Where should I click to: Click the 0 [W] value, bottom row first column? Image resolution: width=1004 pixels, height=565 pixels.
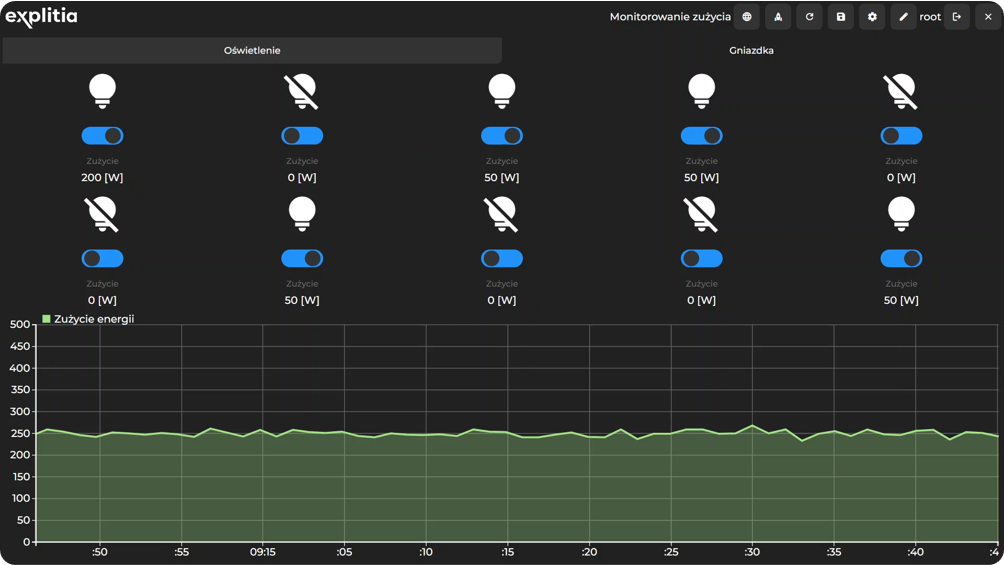[102, 300]
